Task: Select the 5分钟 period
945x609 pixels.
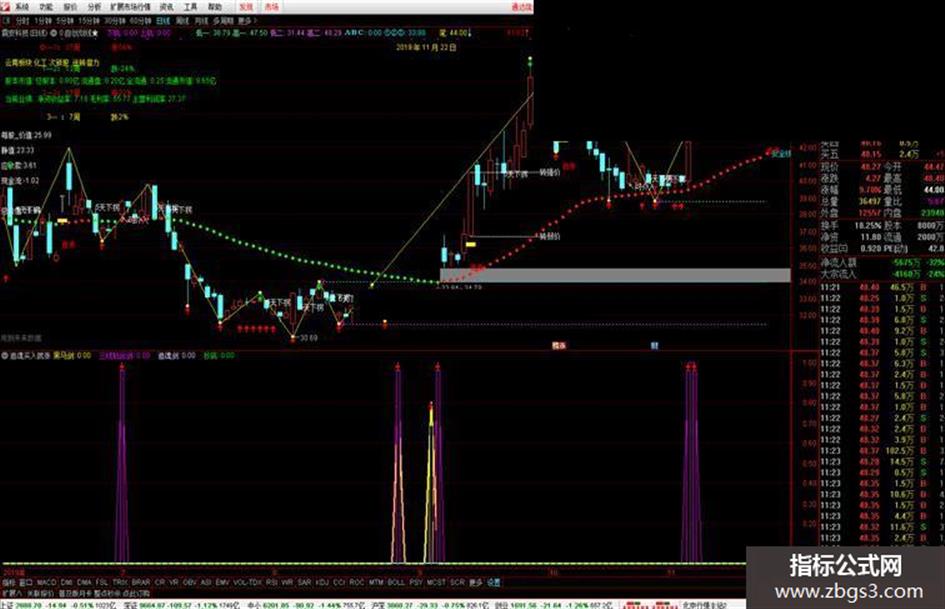Action: [65, 21]
